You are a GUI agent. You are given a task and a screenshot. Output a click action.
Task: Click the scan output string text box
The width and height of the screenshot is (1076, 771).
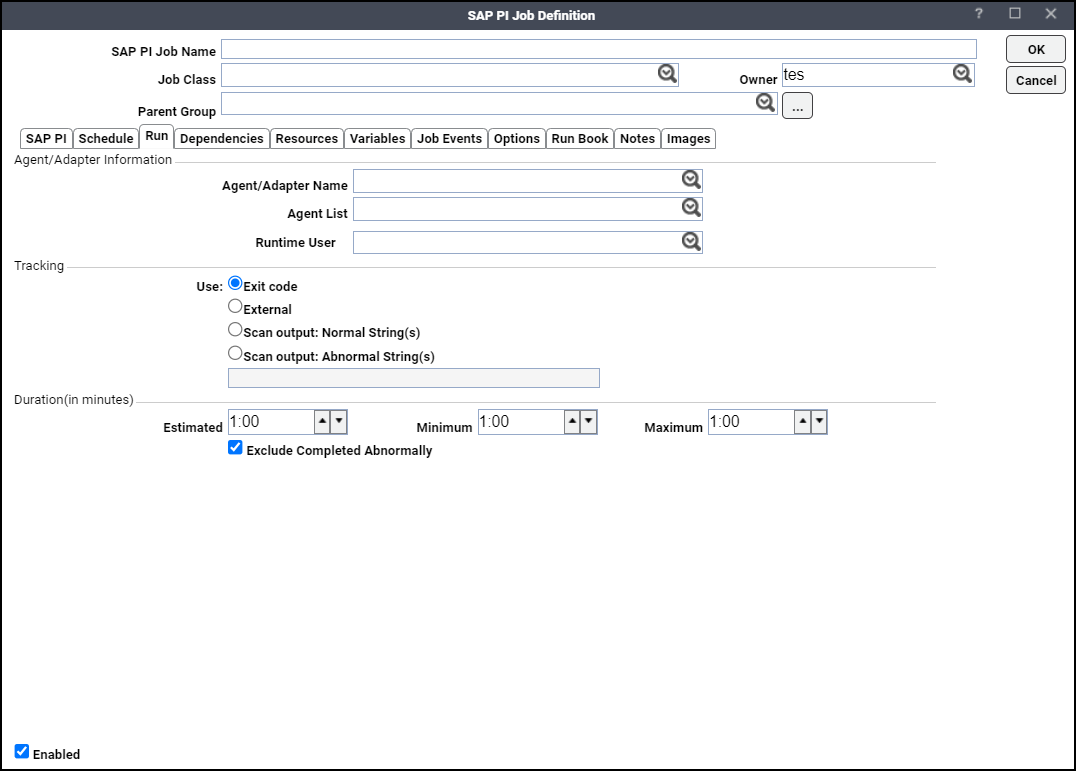414,378
